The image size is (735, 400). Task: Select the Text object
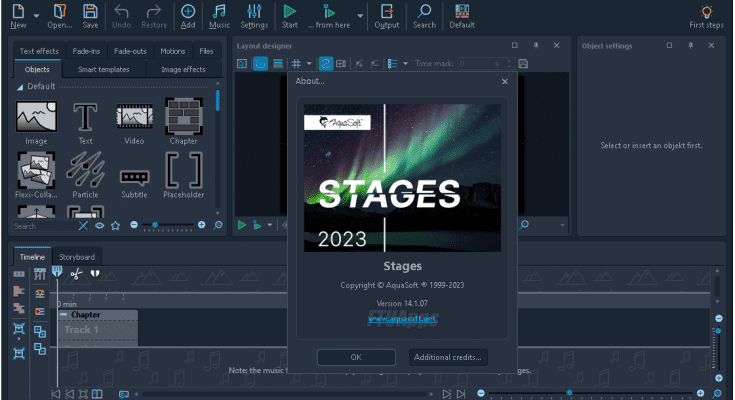[85, 123]
